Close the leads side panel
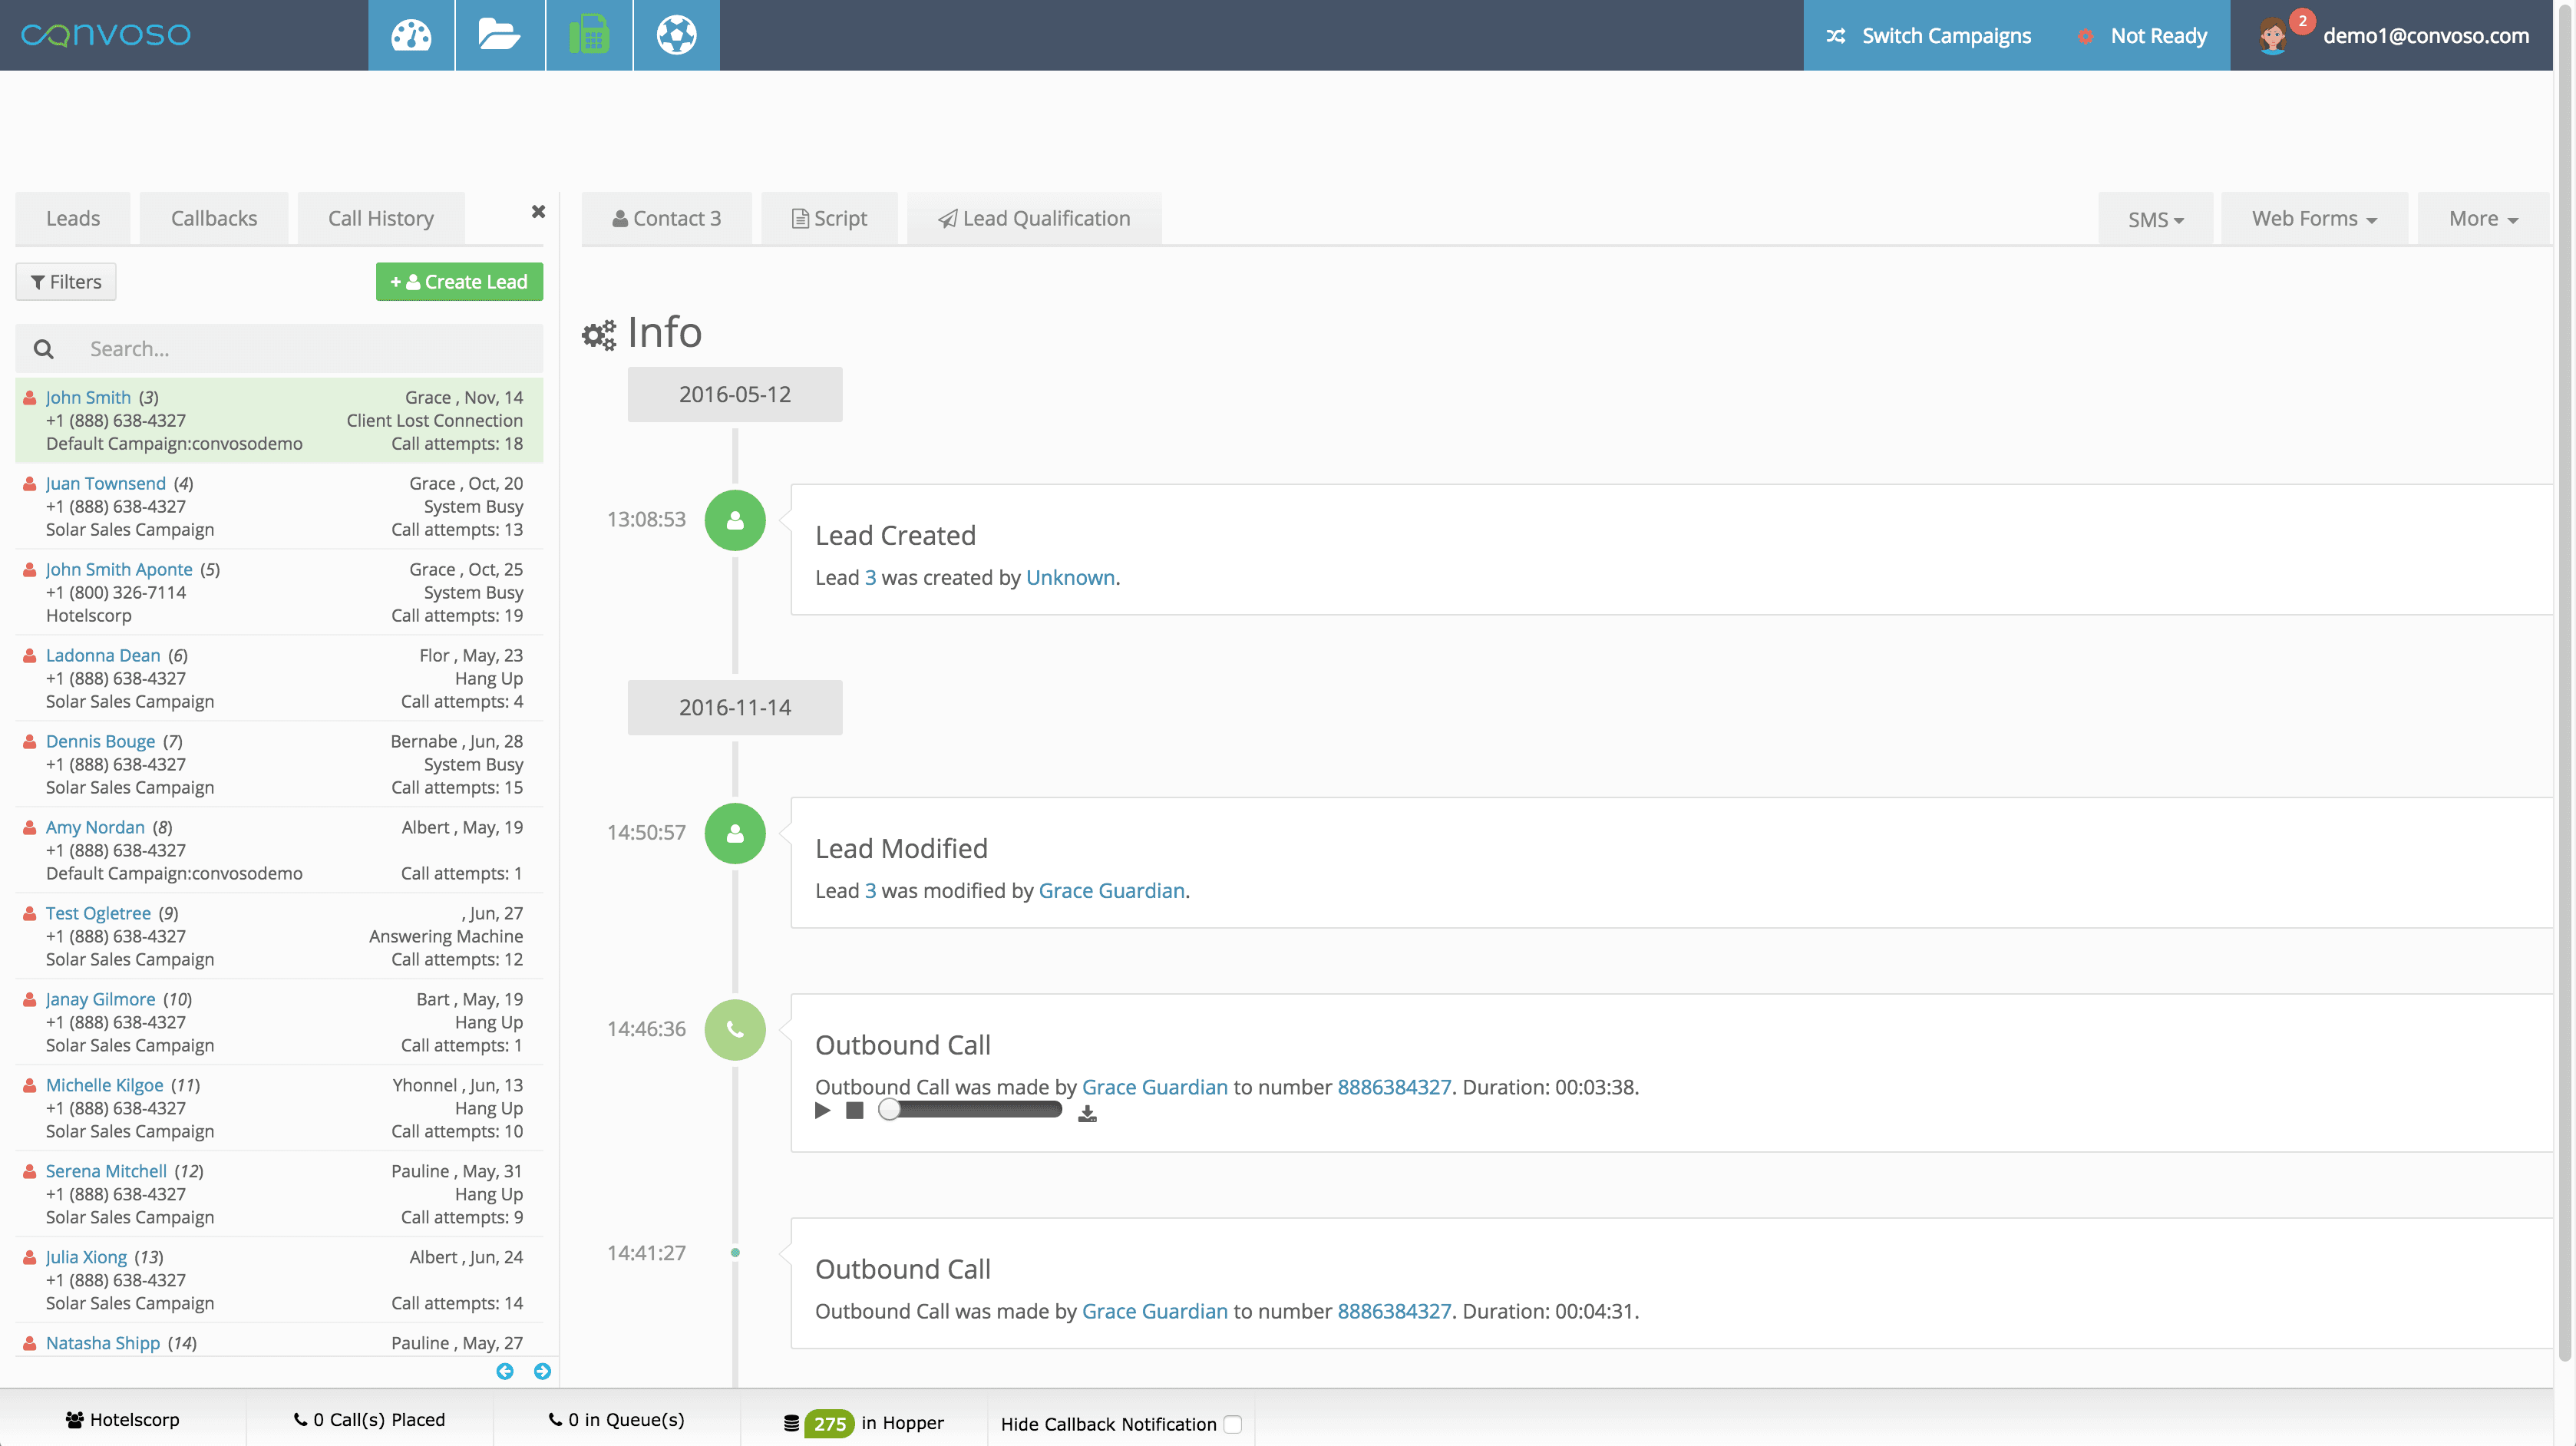 pyautogui.click(x=538, y=211)
